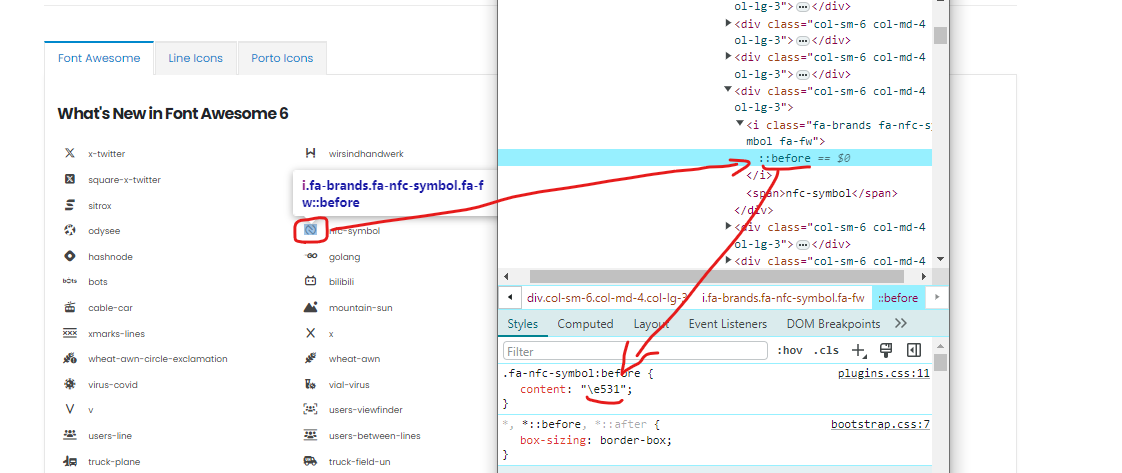Viewport: 1122px width, 473px height.
Task: Toggle the .cls class editor button
Action: [x=826, y=351]
